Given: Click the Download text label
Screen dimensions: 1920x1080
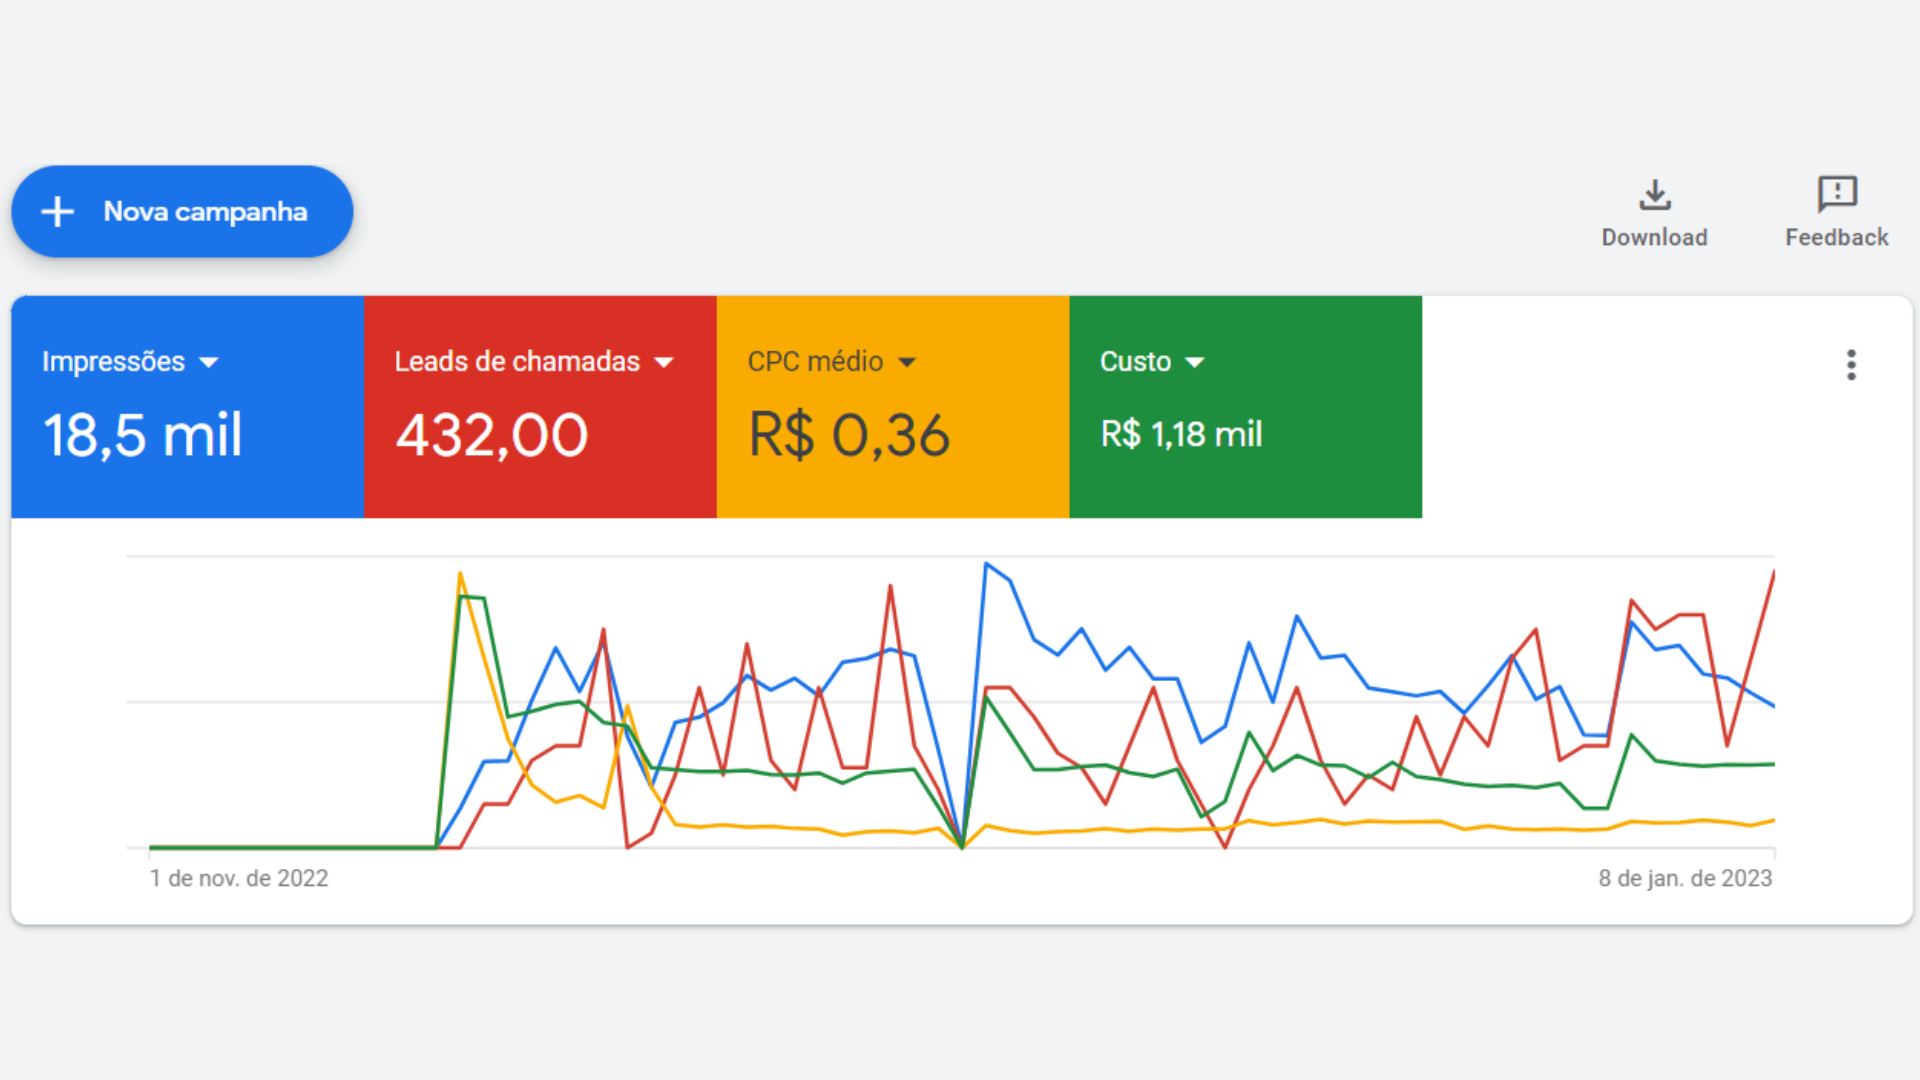Looking at the screenshot, I should 1654,238.
